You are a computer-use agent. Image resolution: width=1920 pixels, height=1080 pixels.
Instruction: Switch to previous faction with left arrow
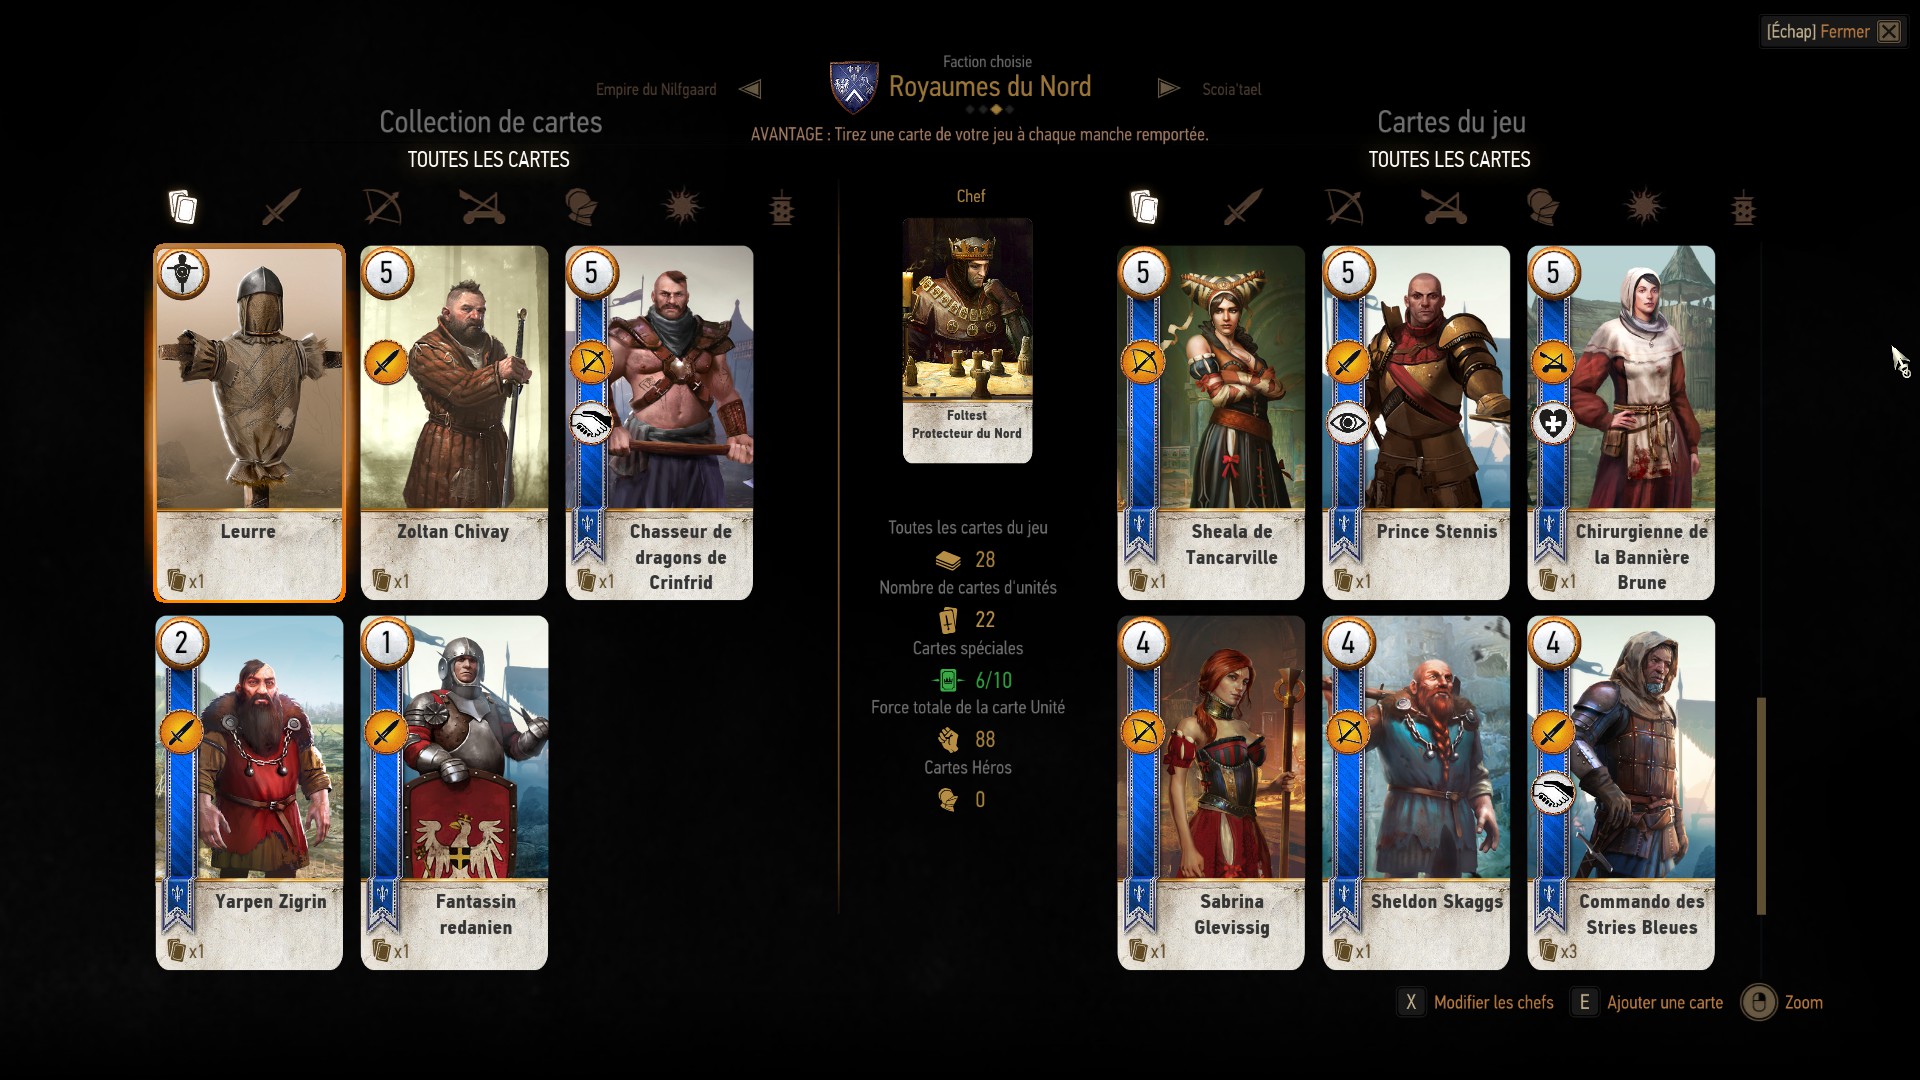tap(750, 89)
